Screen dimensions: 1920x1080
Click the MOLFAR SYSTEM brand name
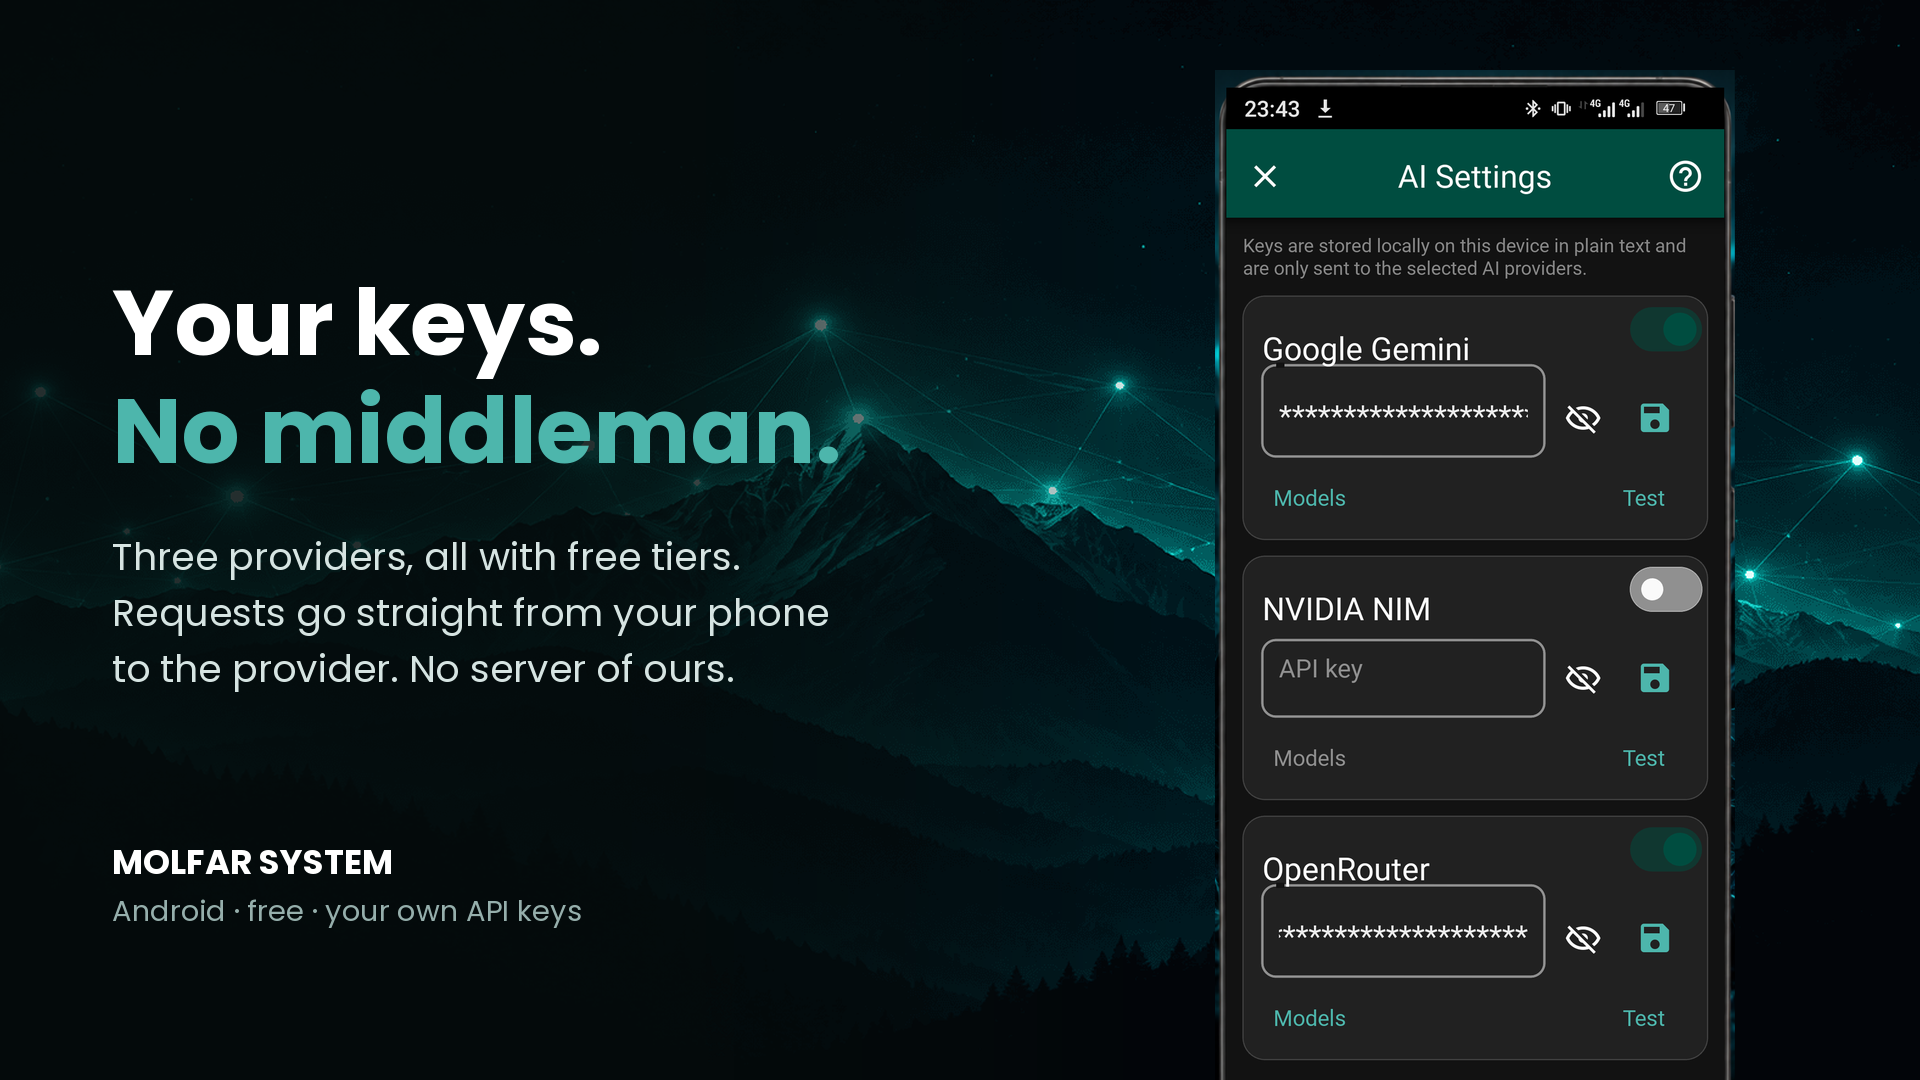[252, 862]
